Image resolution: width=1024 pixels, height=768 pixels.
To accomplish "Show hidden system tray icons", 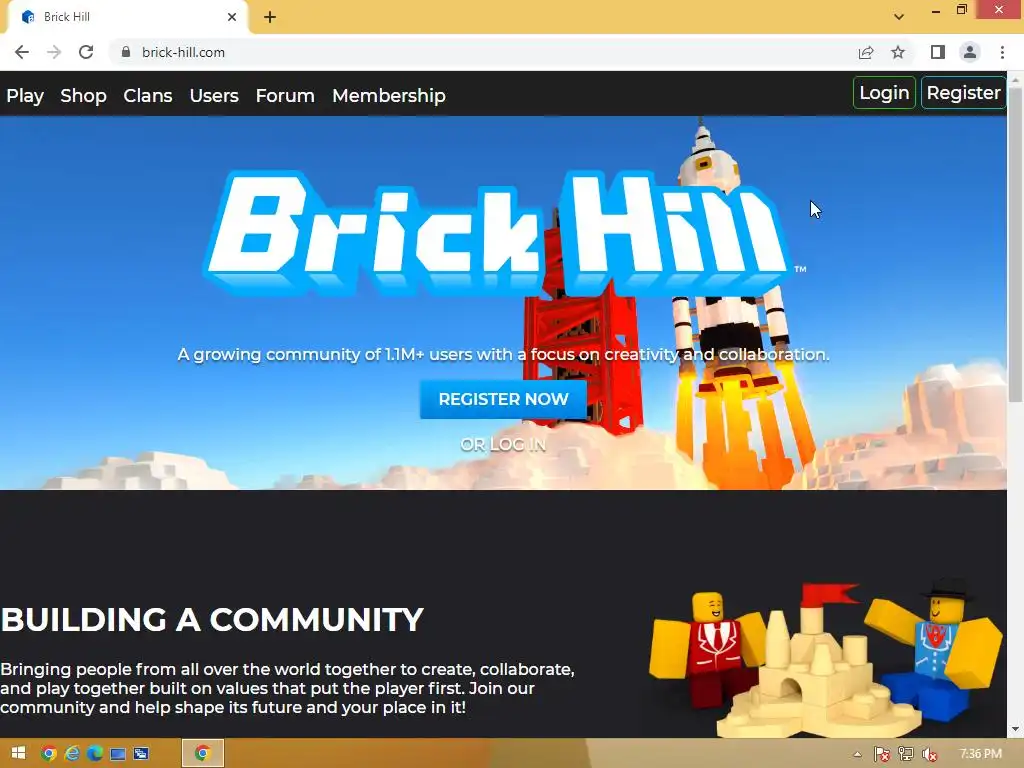I will pyautogui.click(x=857, y=755).
